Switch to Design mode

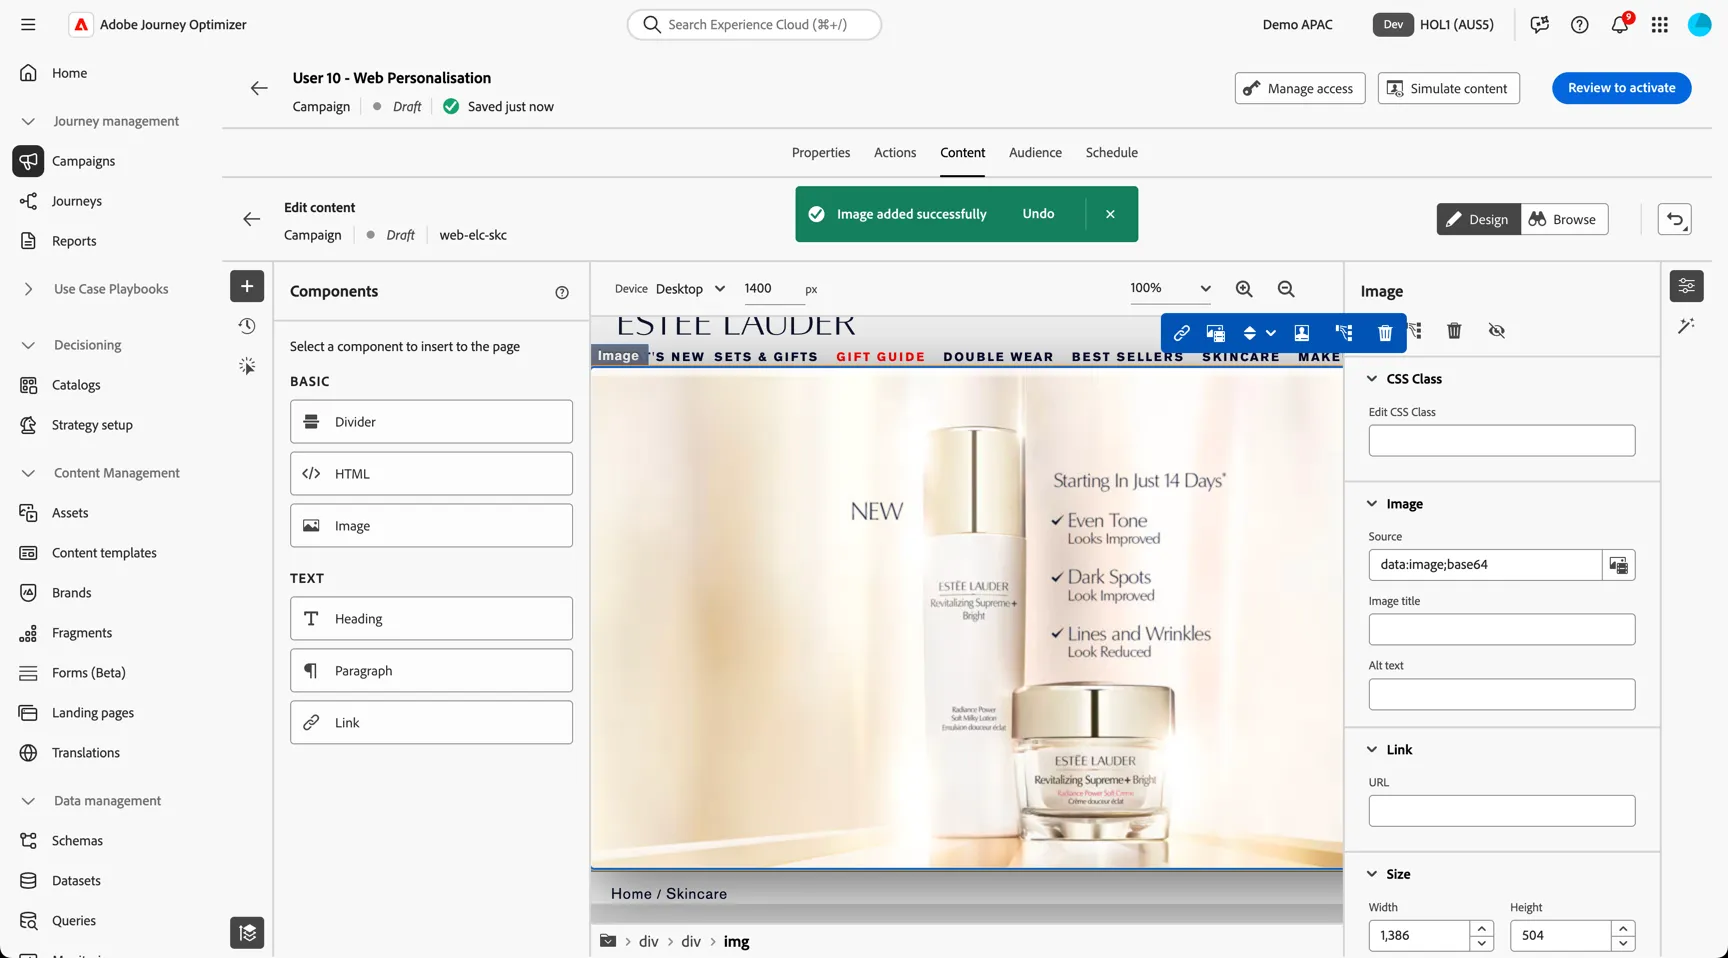pos(1478,219)
